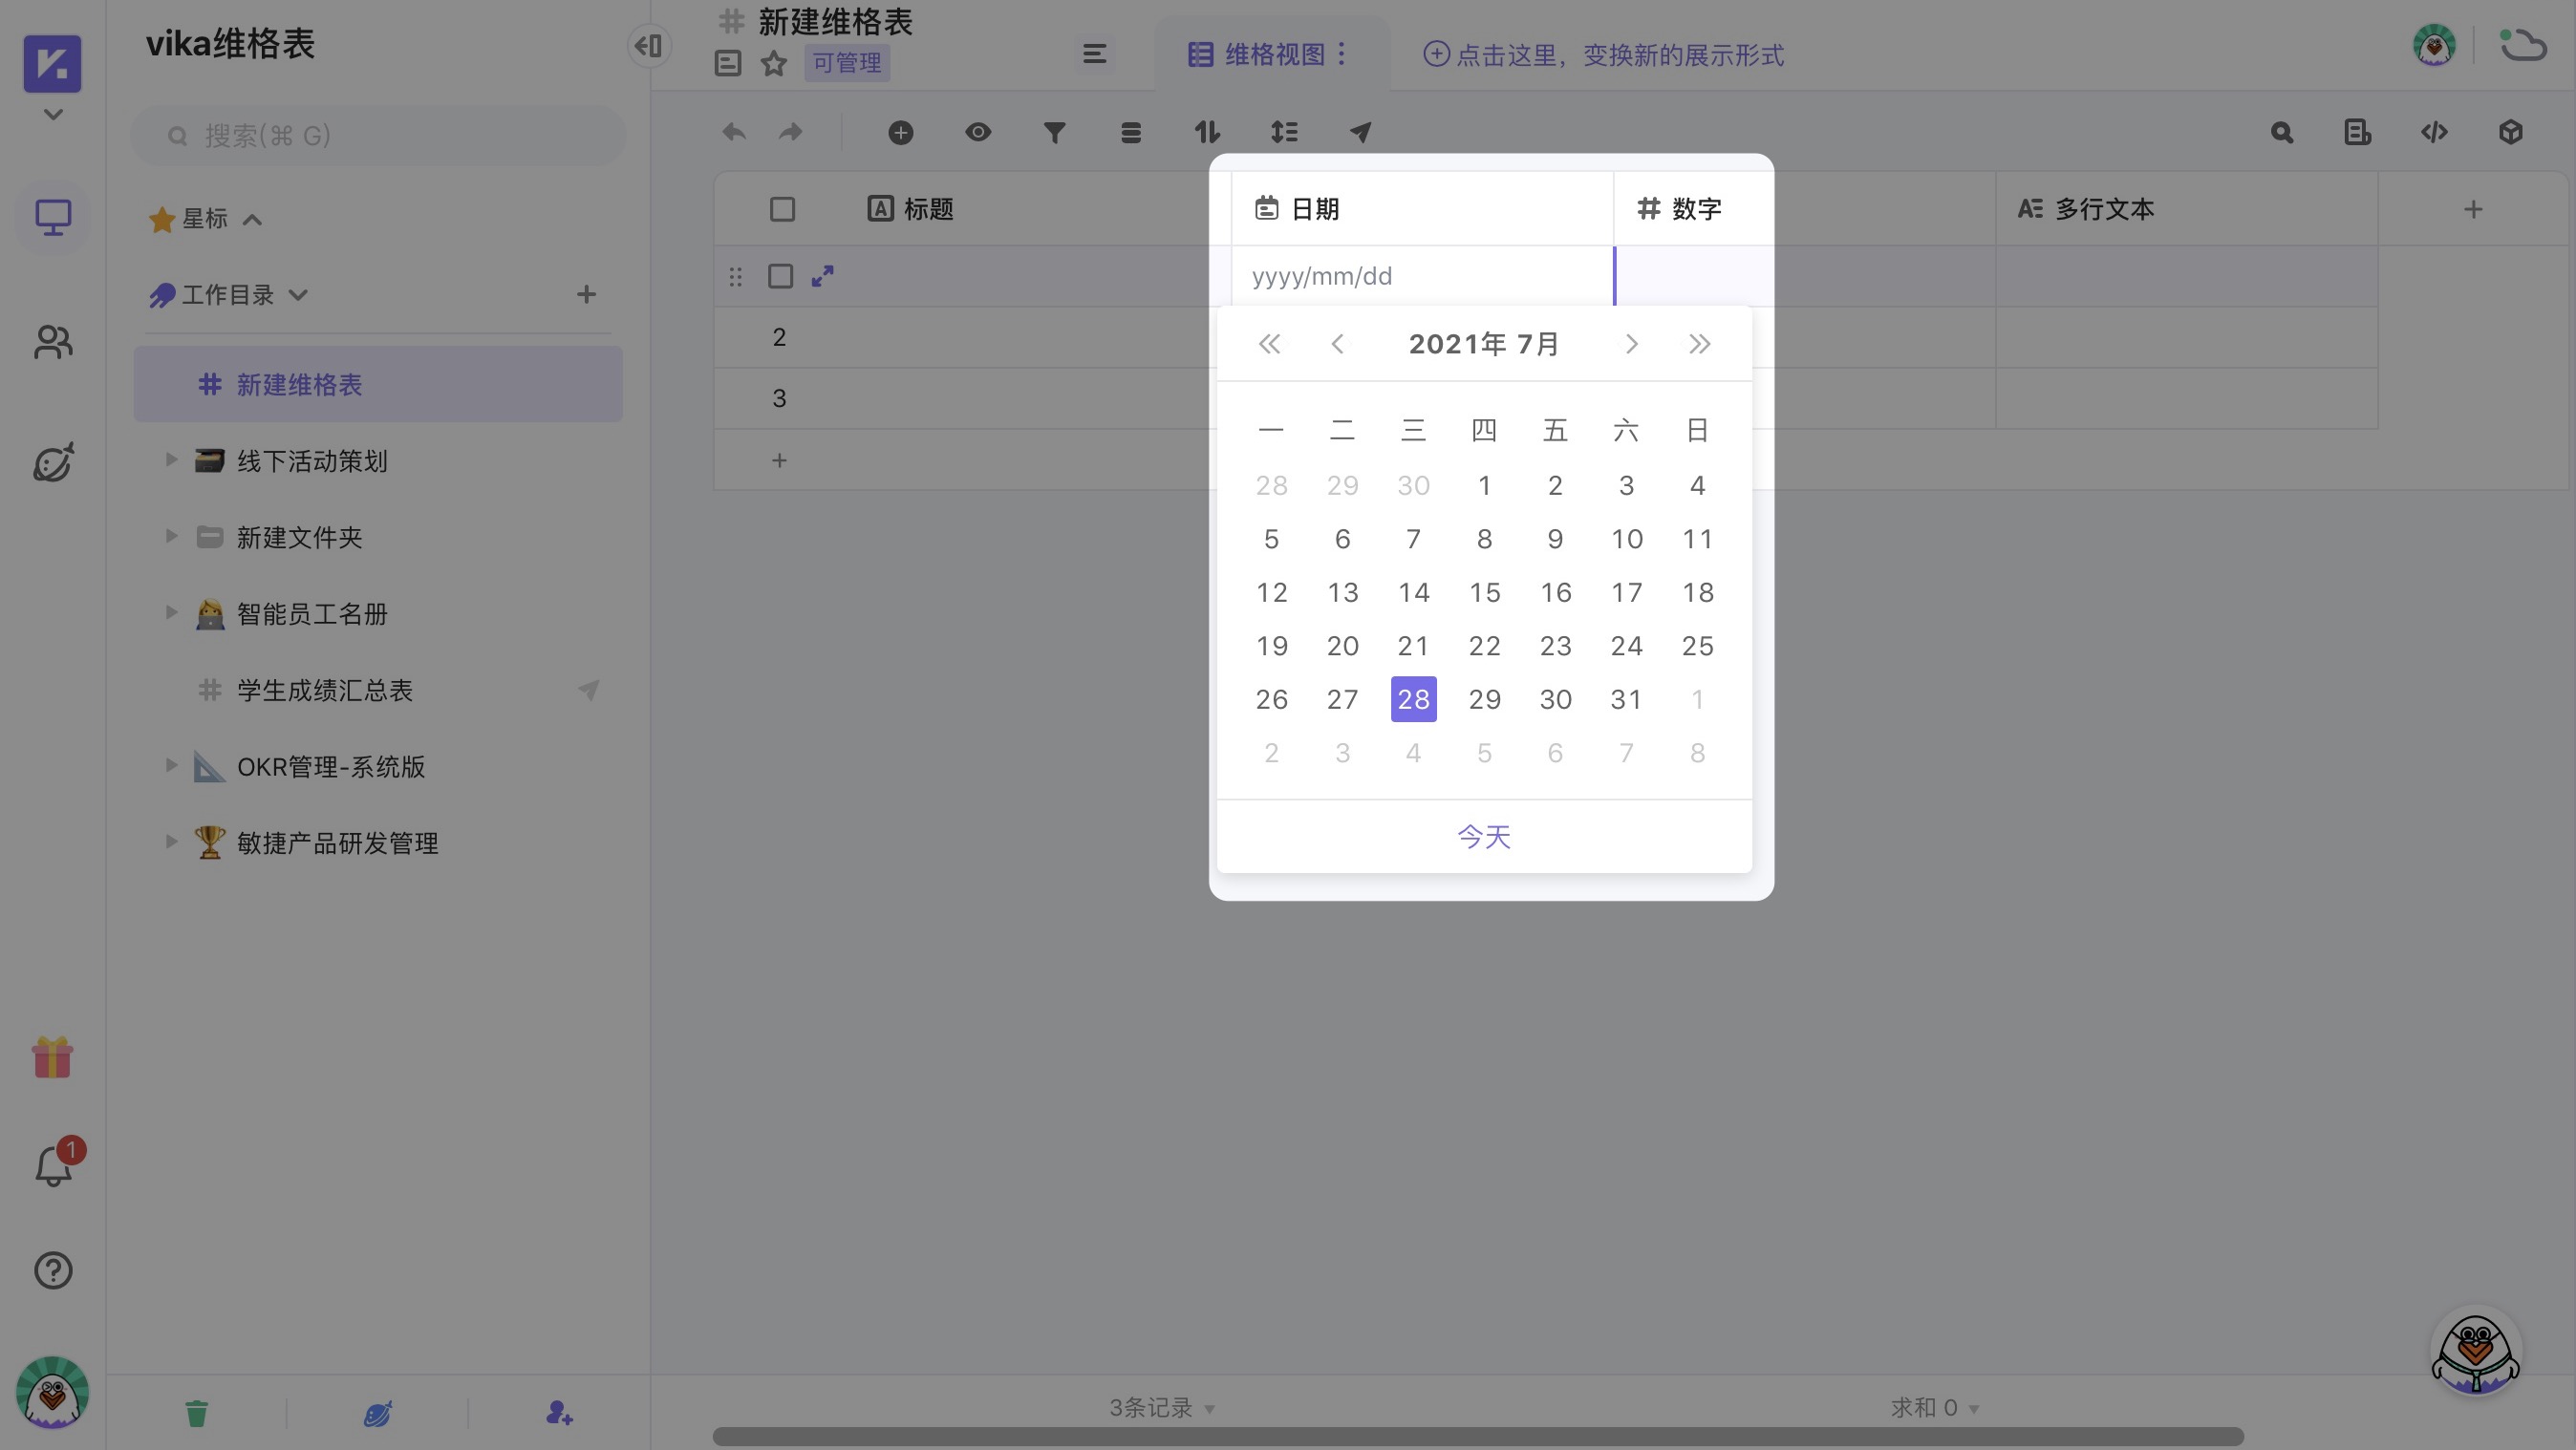Click the sort arrows toolbar icon

tap(1207, 132)
